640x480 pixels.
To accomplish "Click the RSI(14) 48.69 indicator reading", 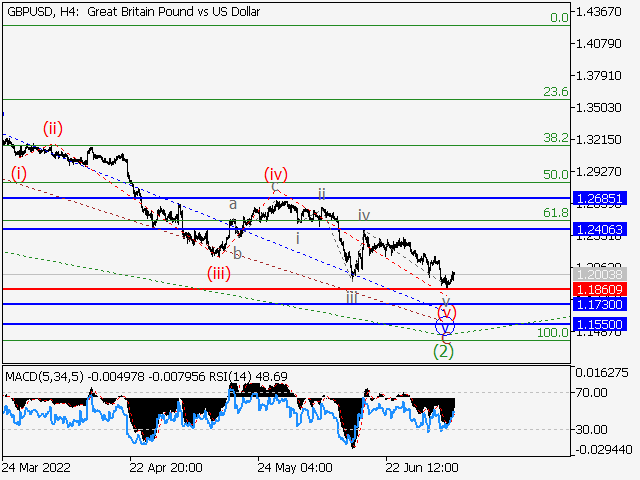I will click(248, 376).
